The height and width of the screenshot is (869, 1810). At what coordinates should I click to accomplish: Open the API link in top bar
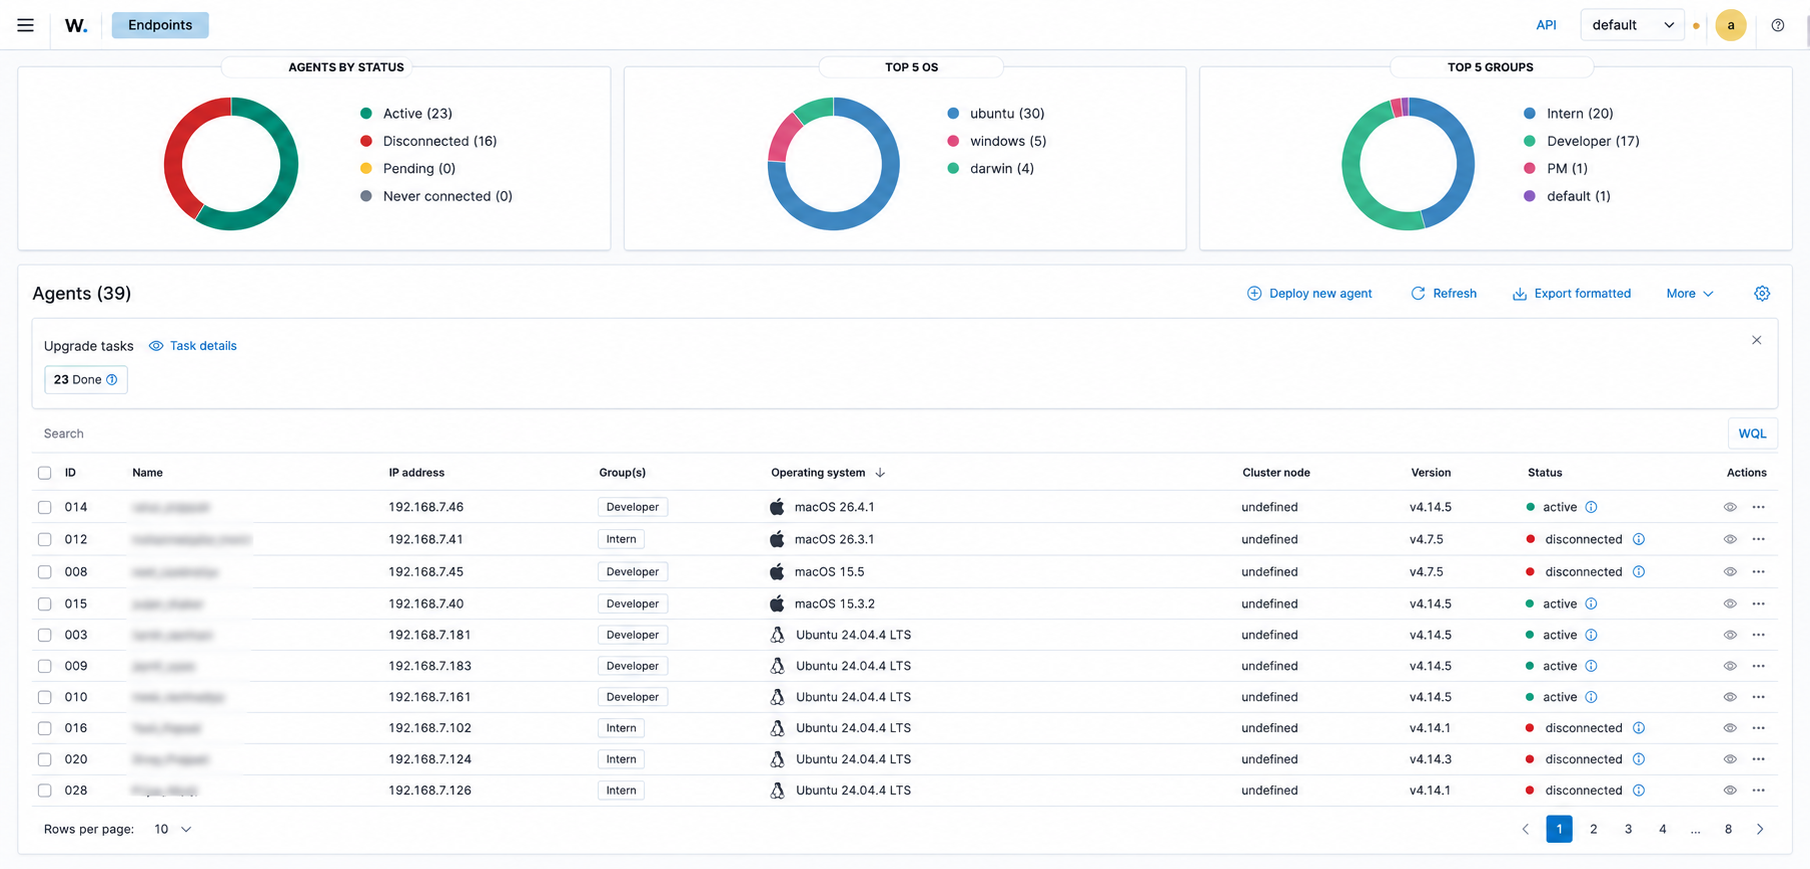pyautogui.click(x=1546, y=25)
